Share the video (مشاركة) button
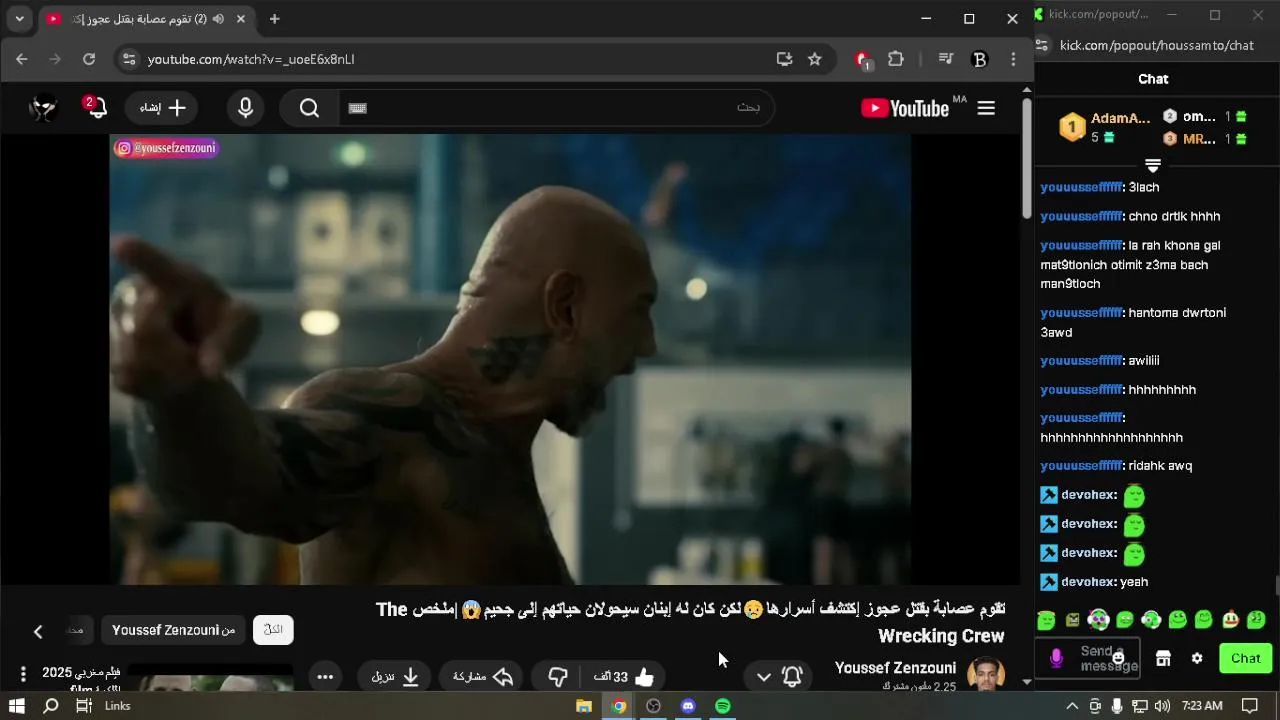 pyautogui.click(x=483, y=677)
